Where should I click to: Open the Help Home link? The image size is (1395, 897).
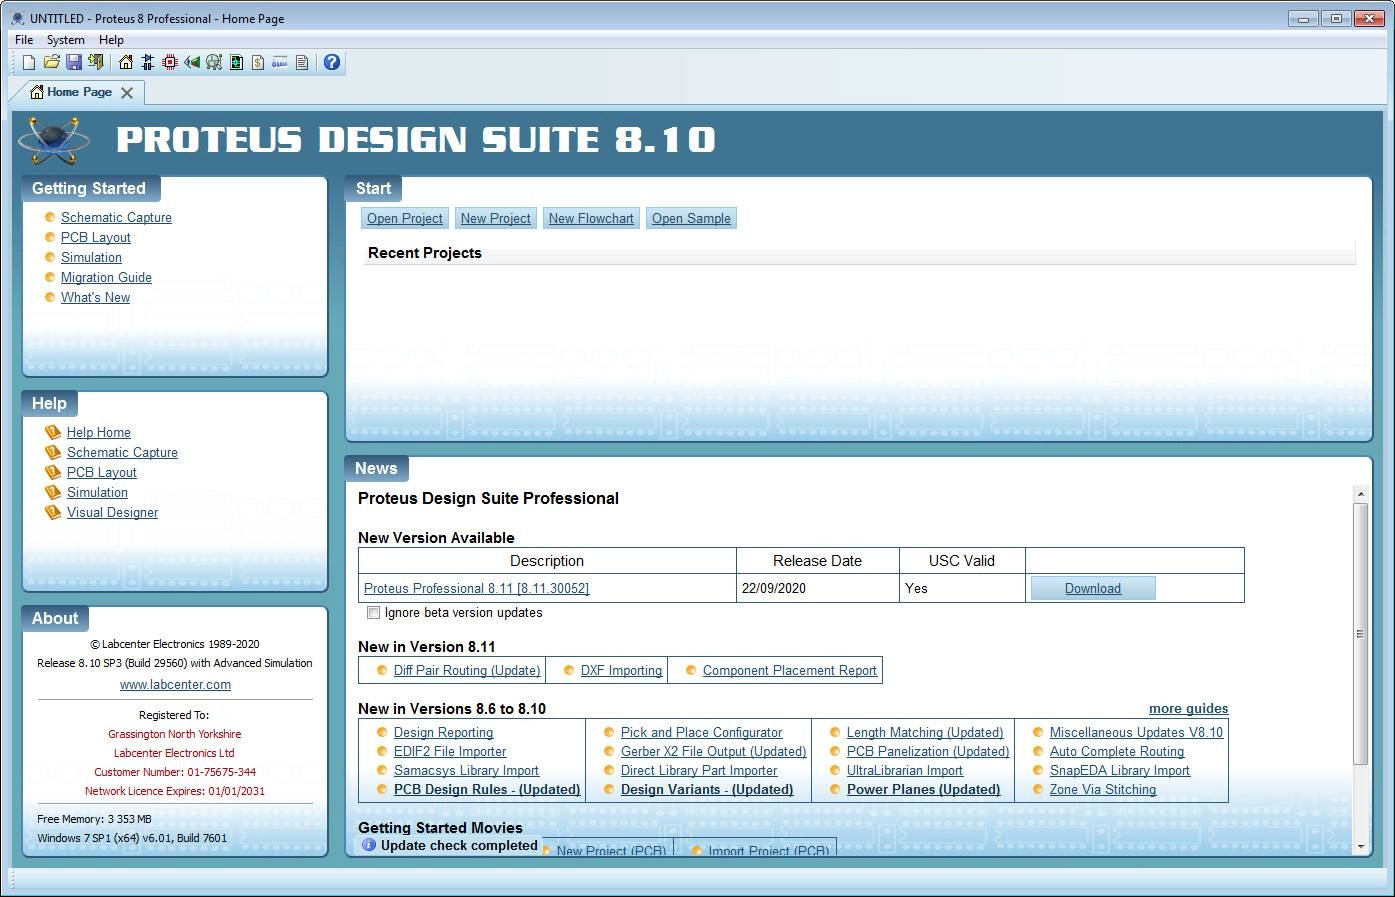pos(99,432)
